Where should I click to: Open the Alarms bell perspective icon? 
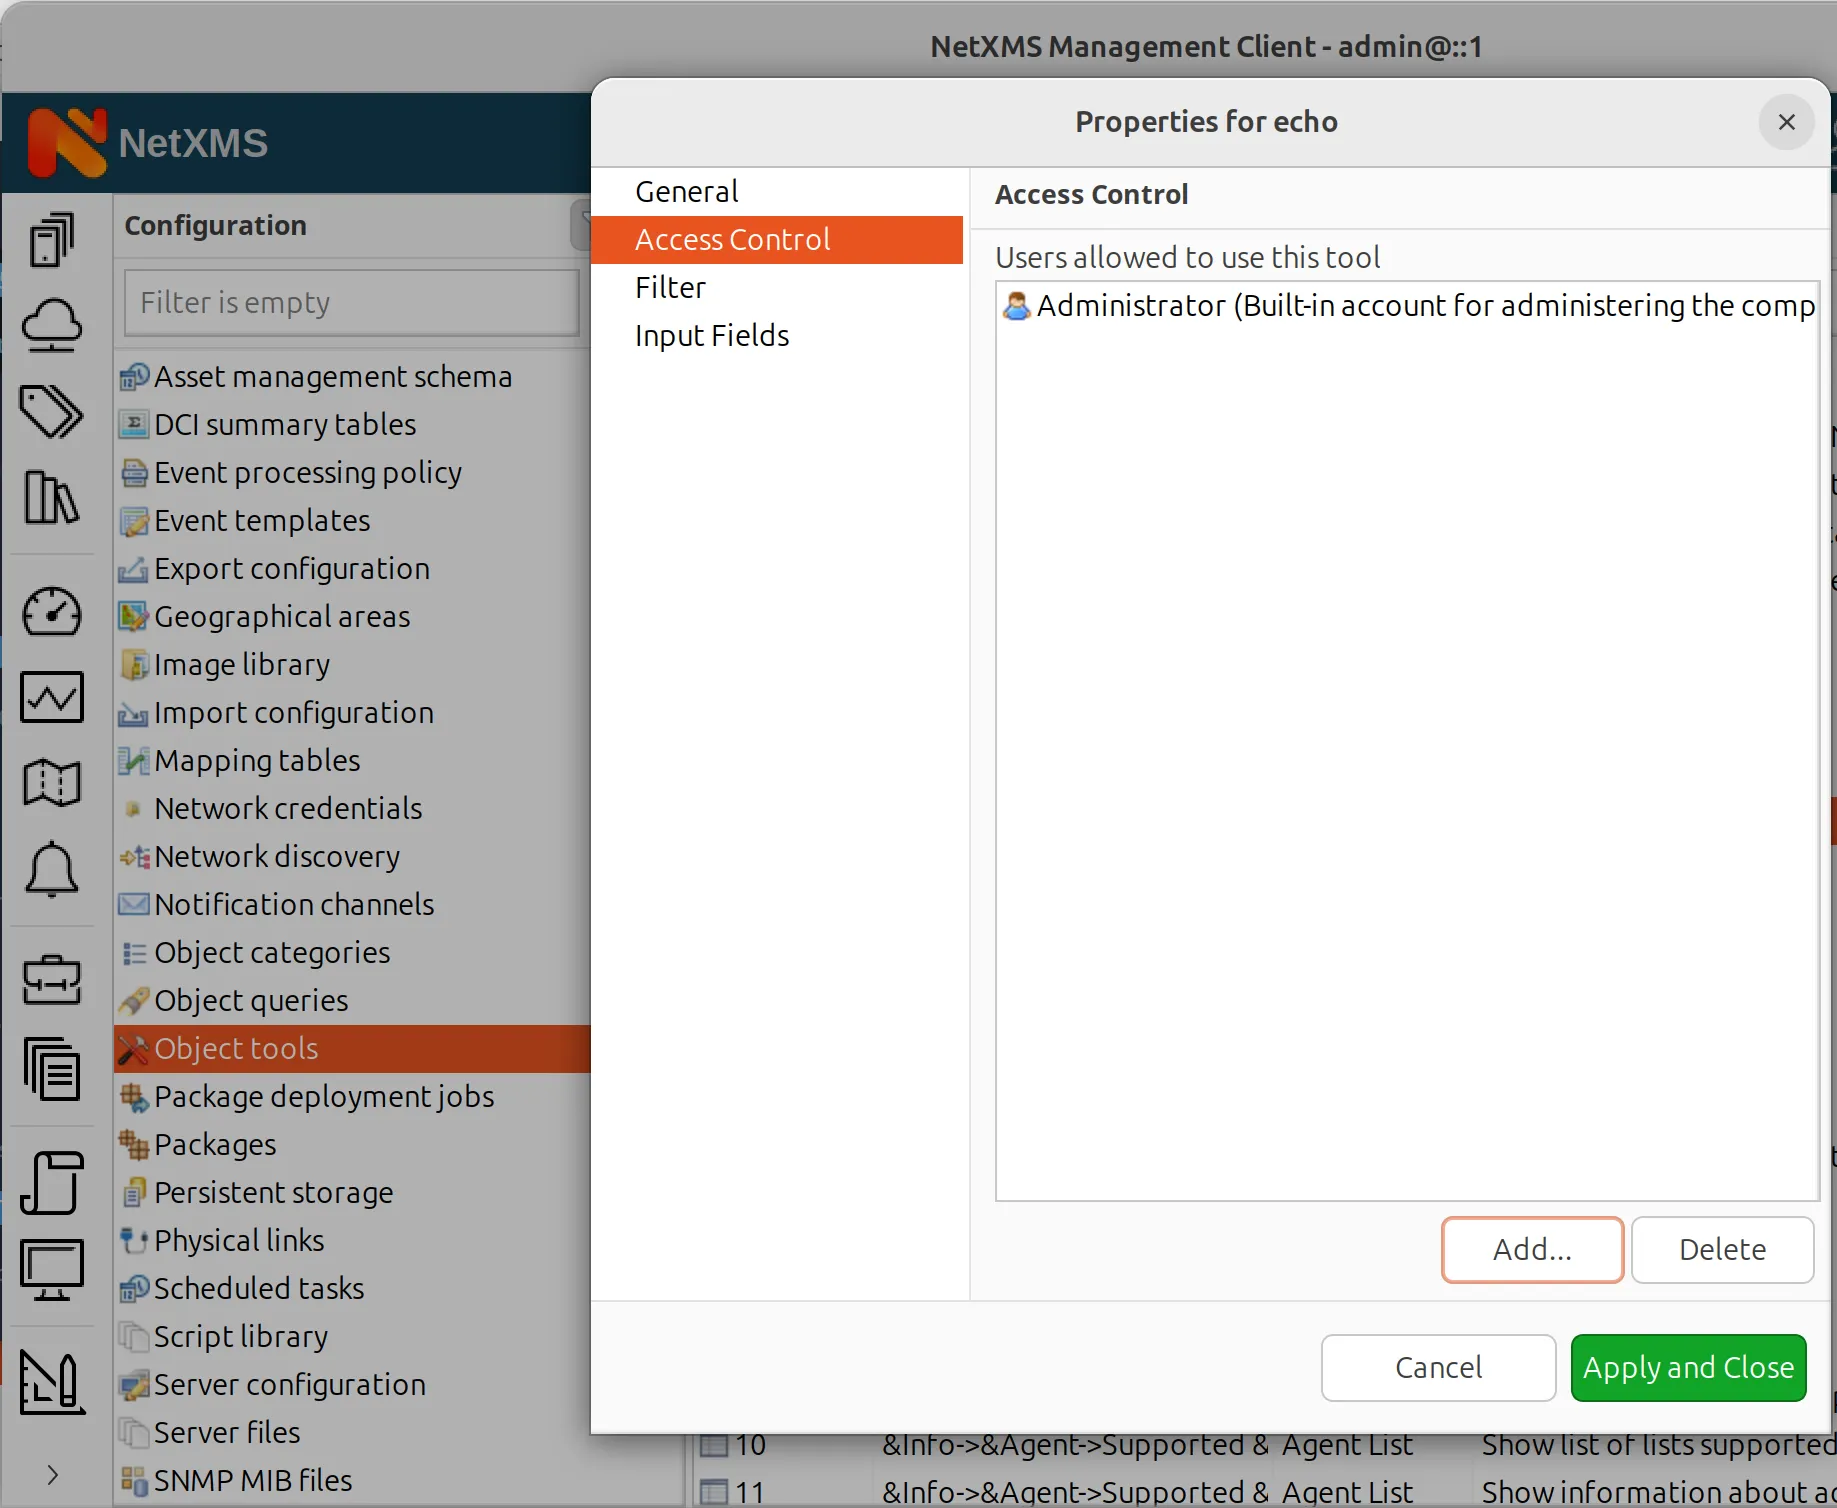click(52, 870)
